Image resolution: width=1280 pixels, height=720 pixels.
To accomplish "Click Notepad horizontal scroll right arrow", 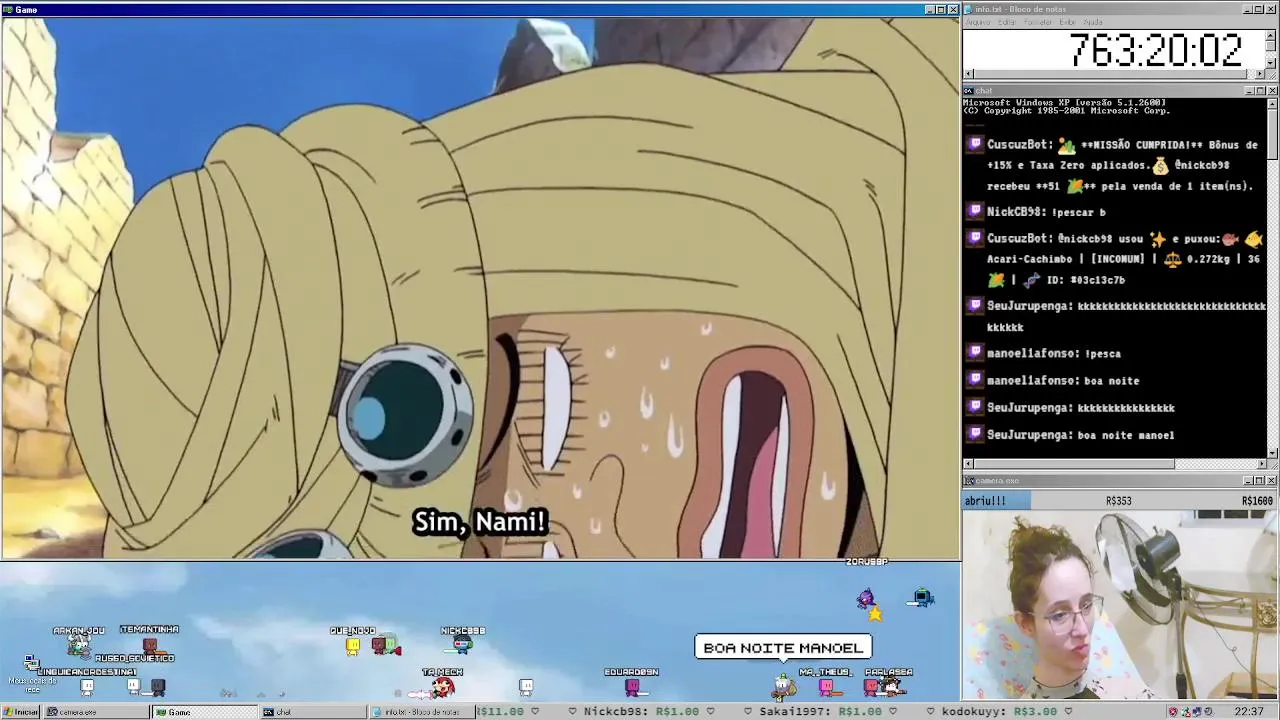I will point(1260,74).
